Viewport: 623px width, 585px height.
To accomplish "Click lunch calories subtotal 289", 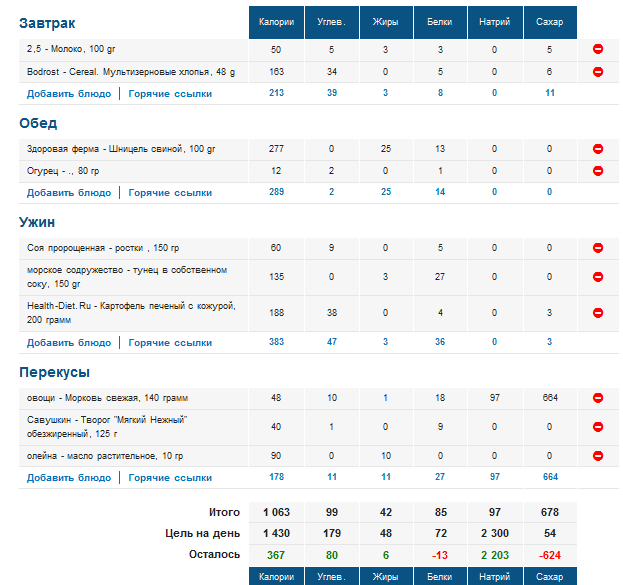I will (277, 192).
